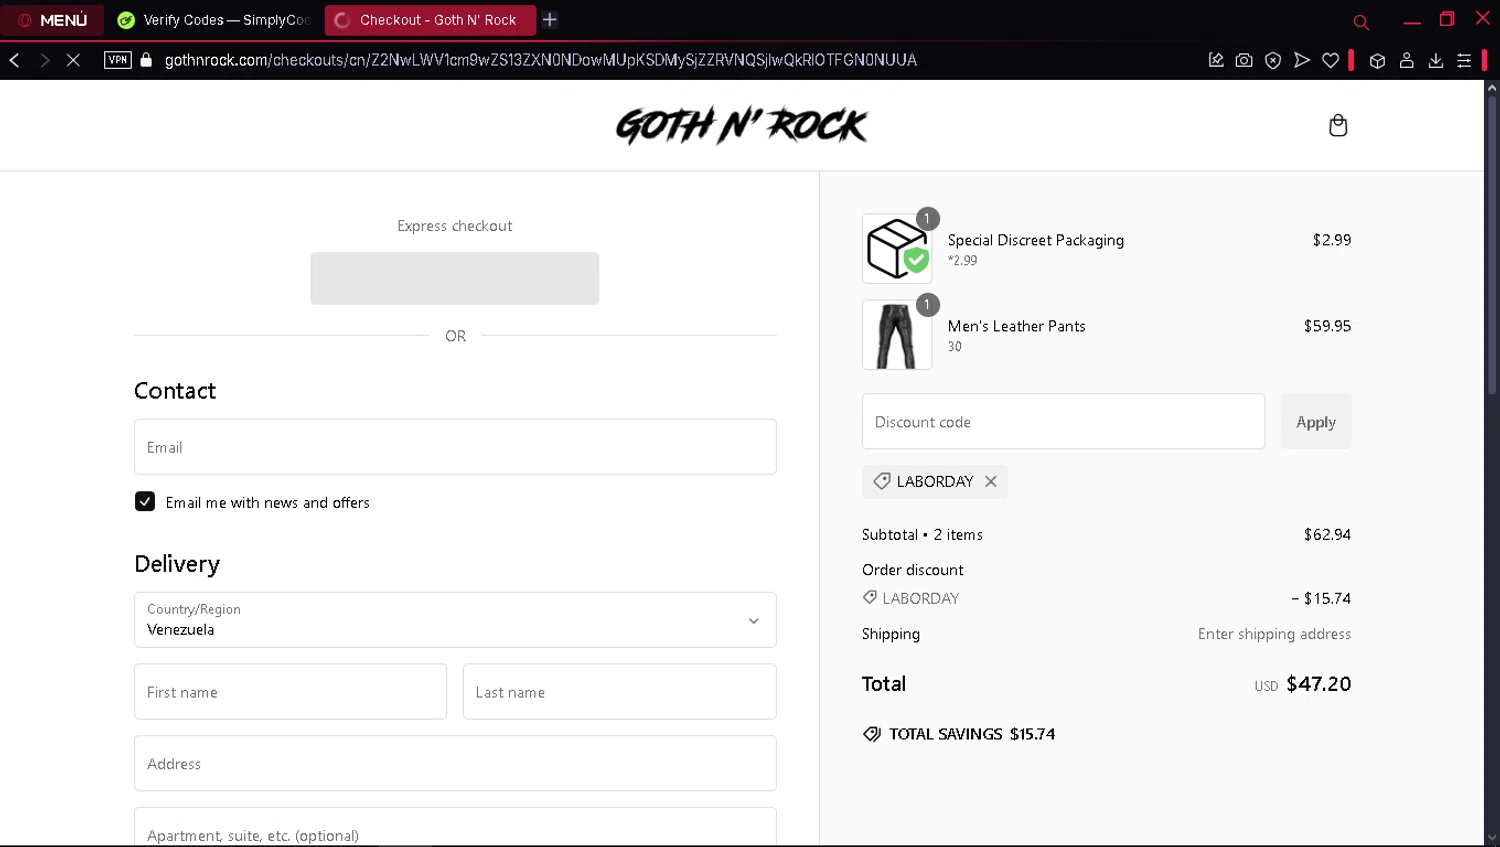
Task: Click the Special Discreet Packaging text
Action: pyautogui.click(x=1035, y=240)
